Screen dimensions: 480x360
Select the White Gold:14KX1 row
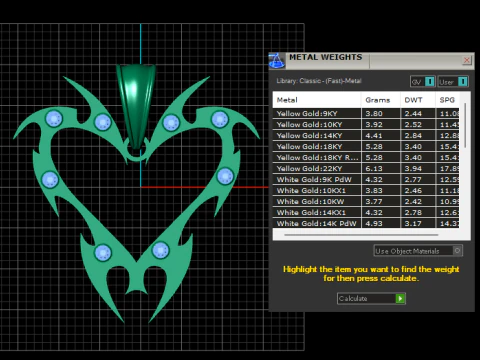coord(366,212)
